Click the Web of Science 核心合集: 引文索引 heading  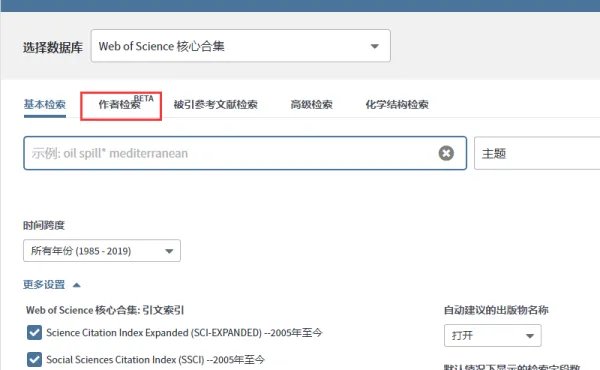[x=105, y=310]
